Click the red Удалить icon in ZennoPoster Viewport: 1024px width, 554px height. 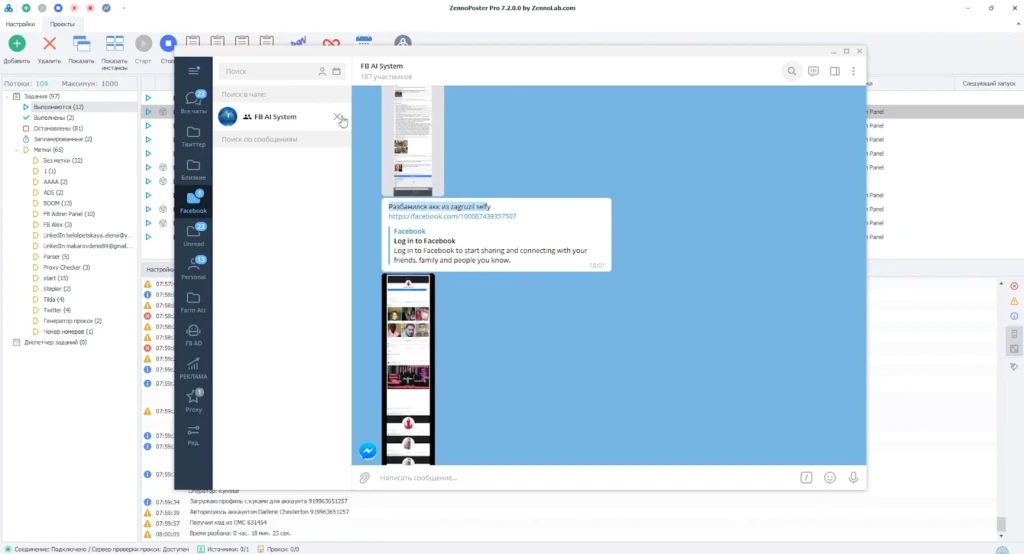[49, 44]
